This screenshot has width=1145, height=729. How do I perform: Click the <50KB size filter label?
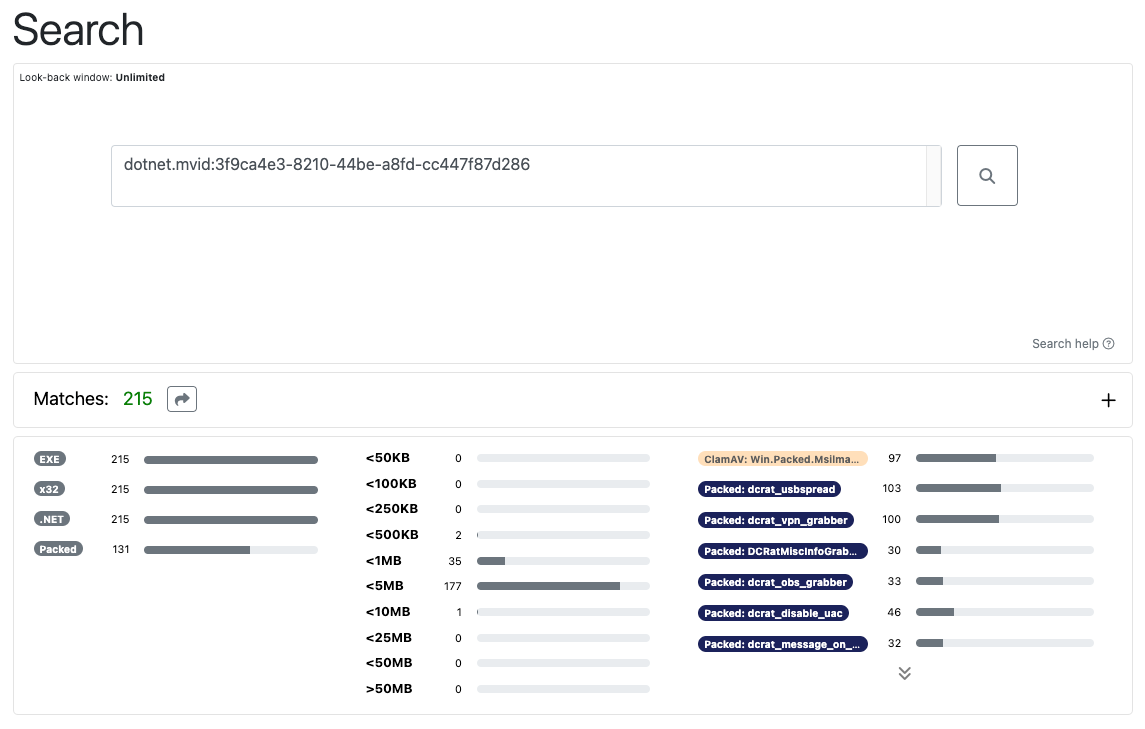(x=388, y=458)
